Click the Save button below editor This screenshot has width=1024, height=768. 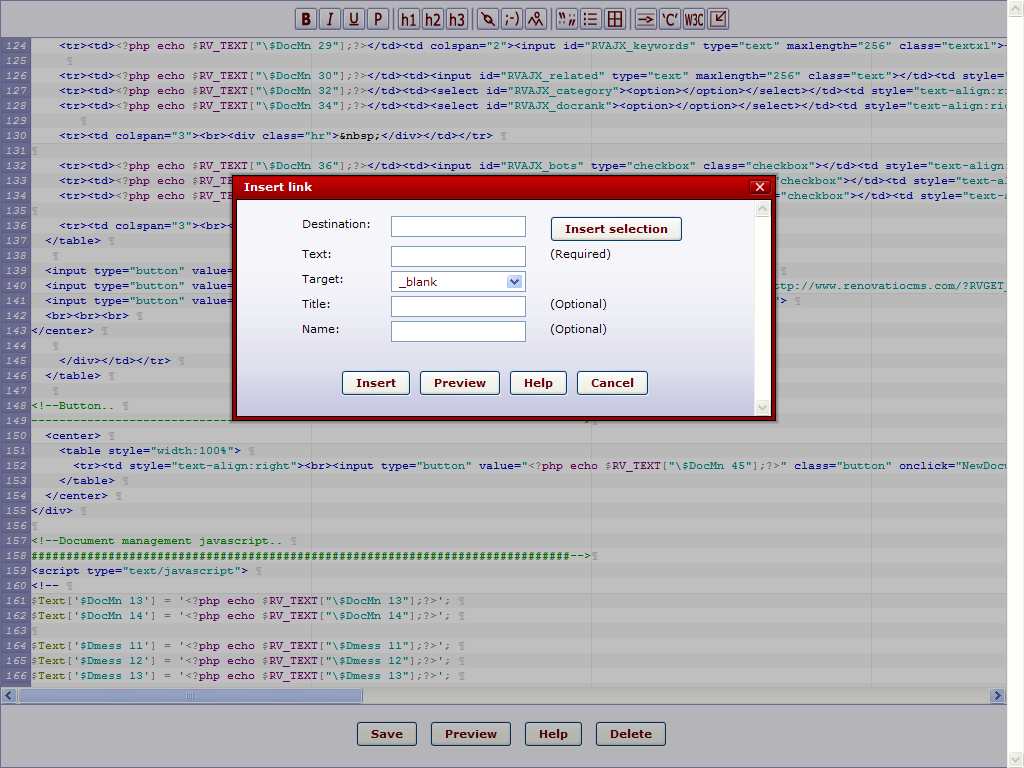(387, 734)
